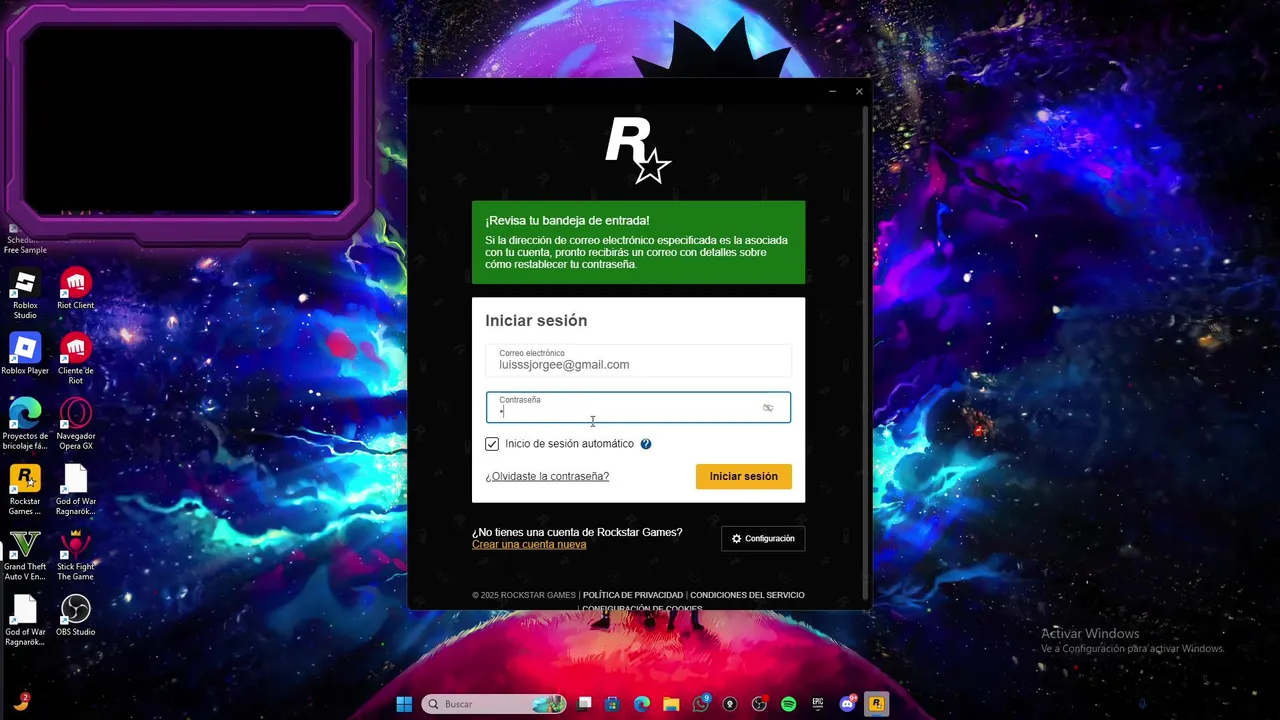The height and width of the screenshot is (720, 1280).
Task: Open CONDICIONES DEL SERVICIO link
Action: click(747, 595)
